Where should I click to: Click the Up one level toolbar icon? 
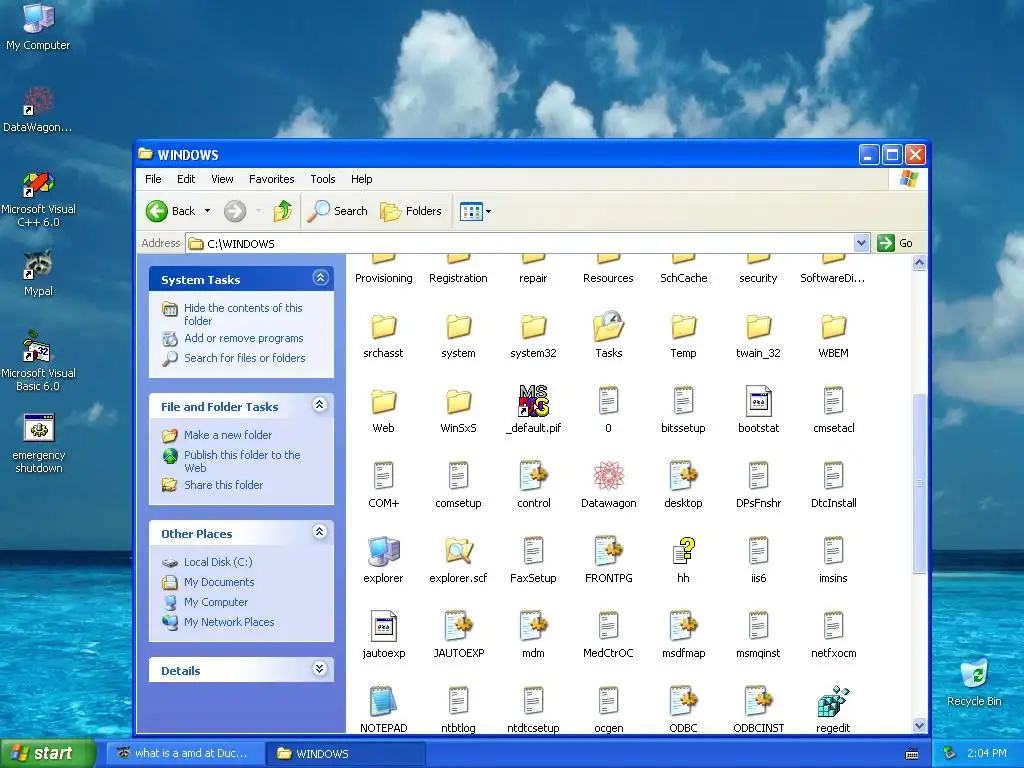[283, 211]
